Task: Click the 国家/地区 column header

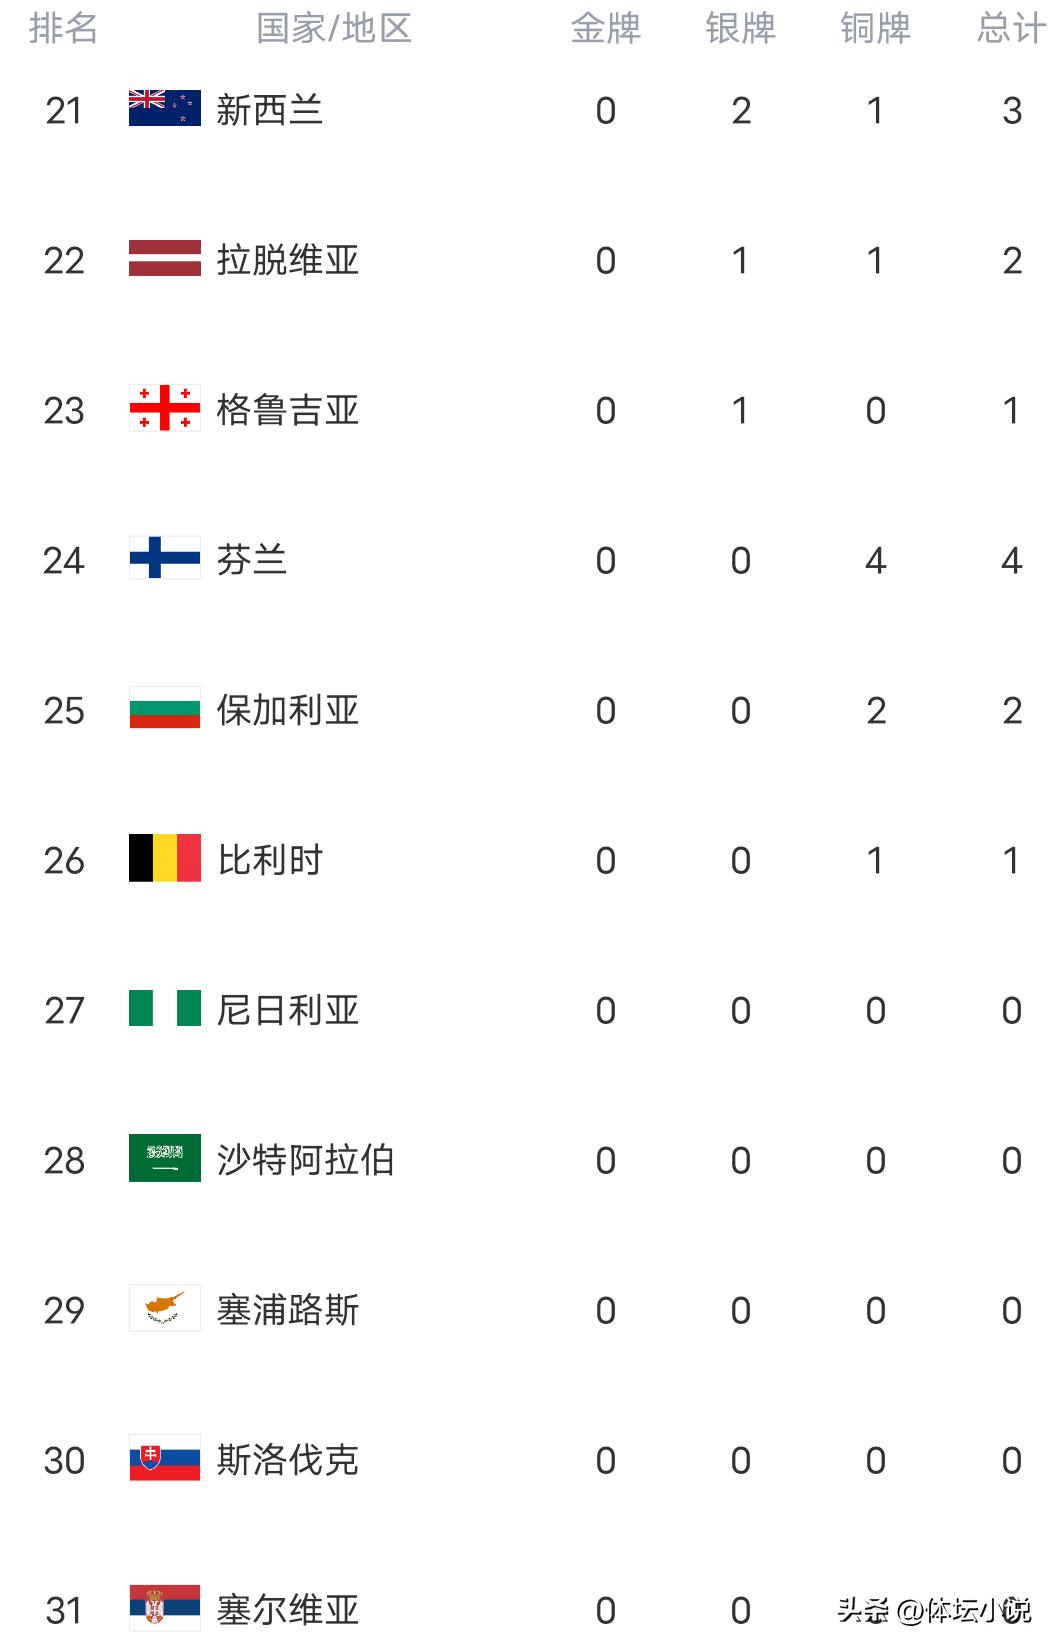Action: click(x=334, y=28)
